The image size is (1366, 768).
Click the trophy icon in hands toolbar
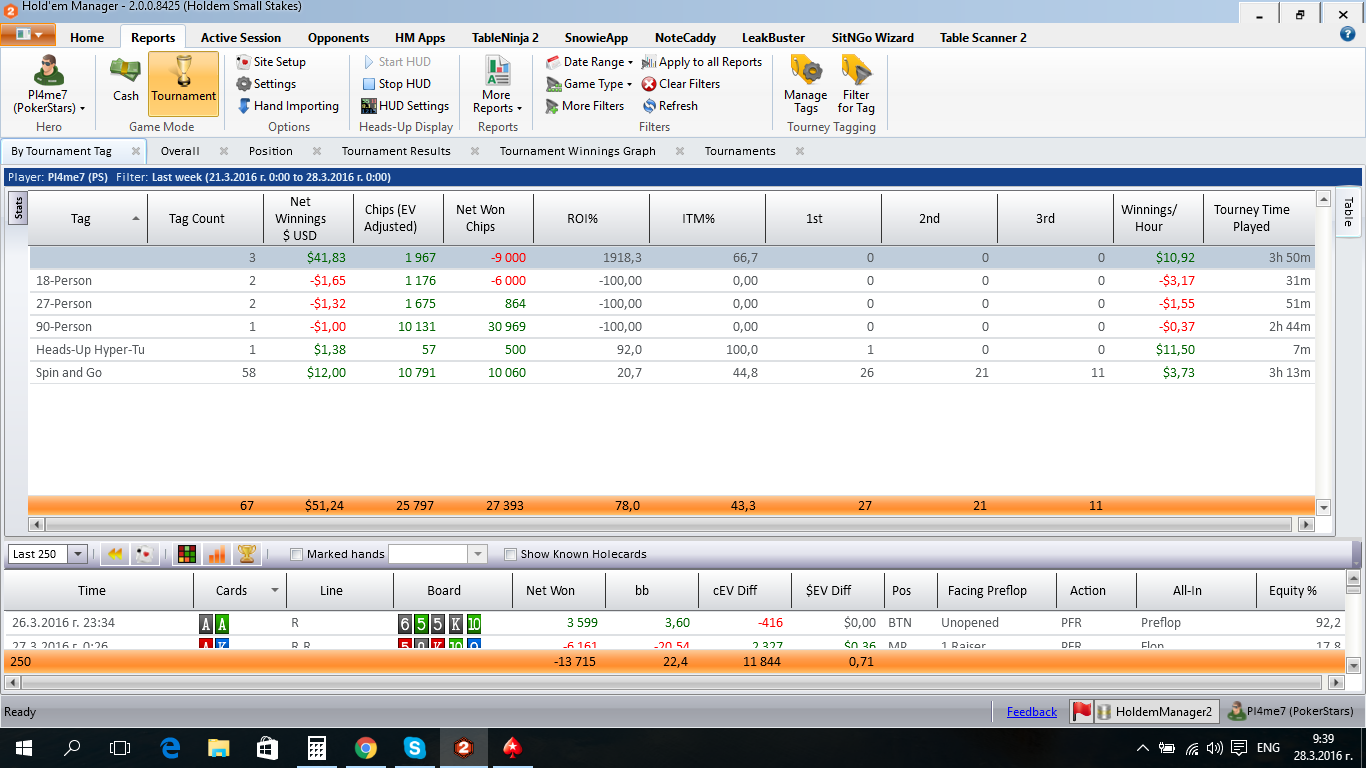pyautogui.click(x=246, y=554)
